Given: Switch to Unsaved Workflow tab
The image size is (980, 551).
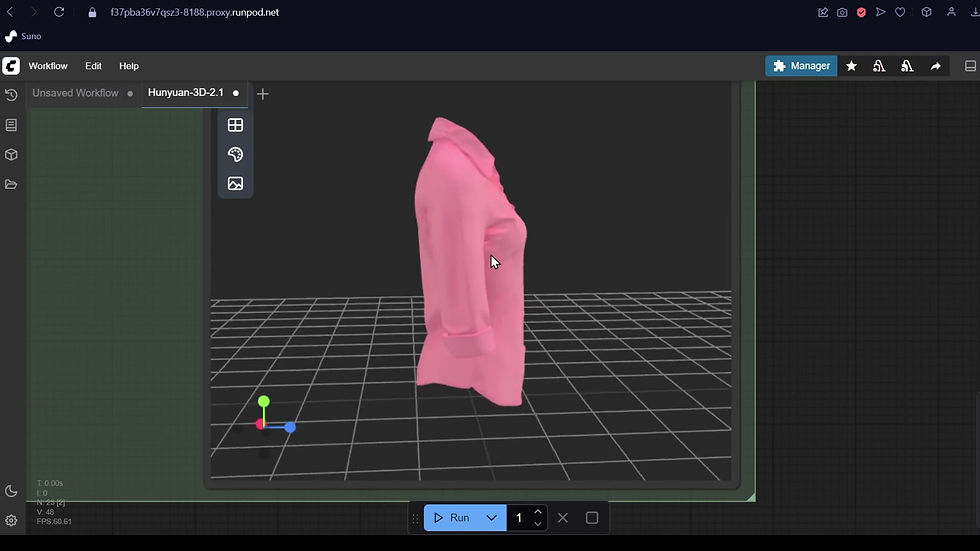Looking at the screenshot, I should [x=75, y=93].
